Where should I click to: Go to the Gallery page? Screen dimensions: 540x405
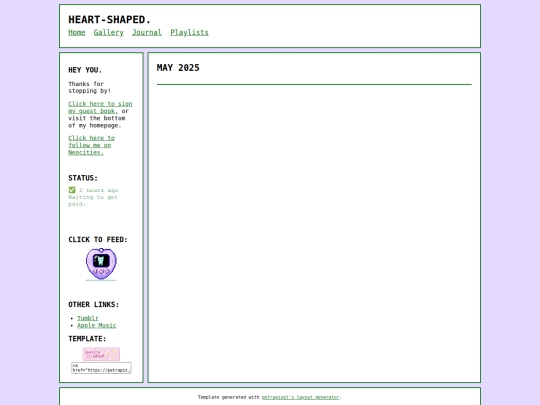click(x=108, y=32)
